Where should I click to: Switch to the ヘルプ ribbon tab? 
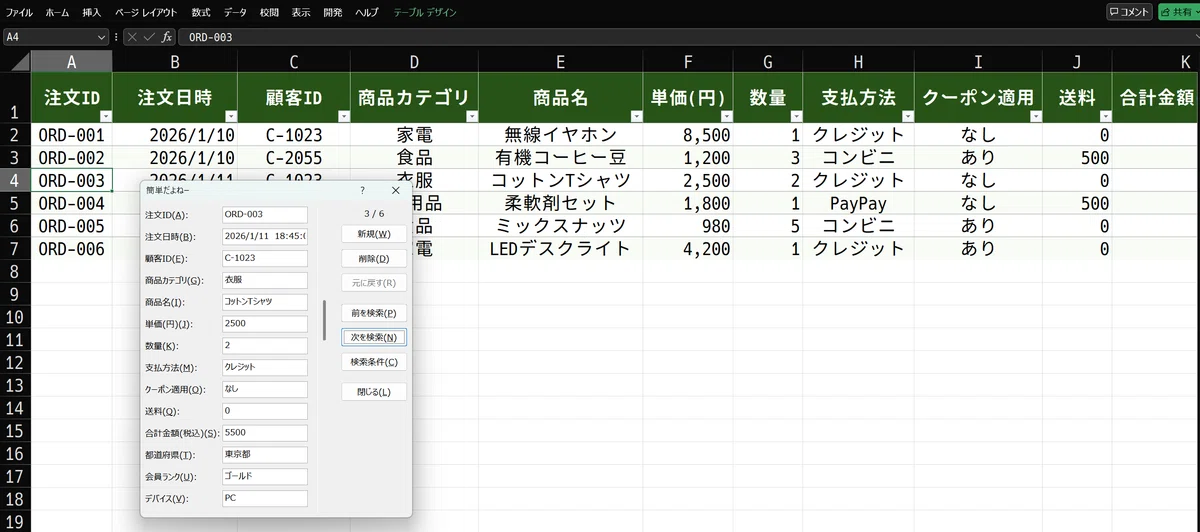[x=367, y=12]
